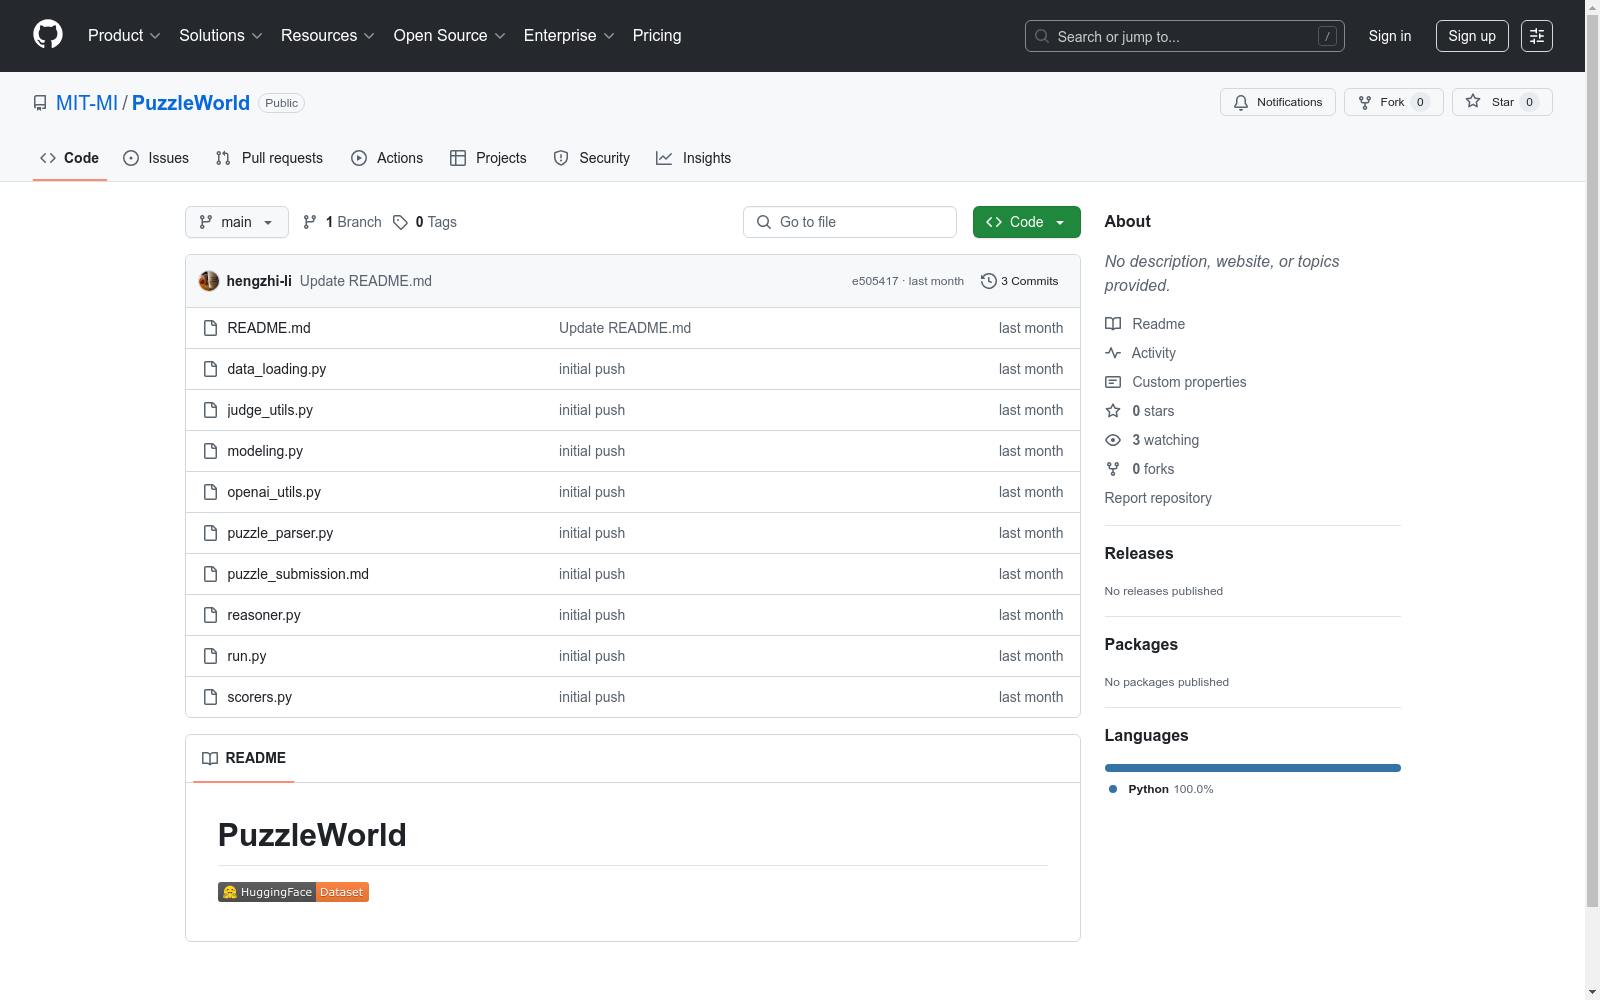
Task: Click the fork icon beside 0 forks
Action: coord(1113,469)
